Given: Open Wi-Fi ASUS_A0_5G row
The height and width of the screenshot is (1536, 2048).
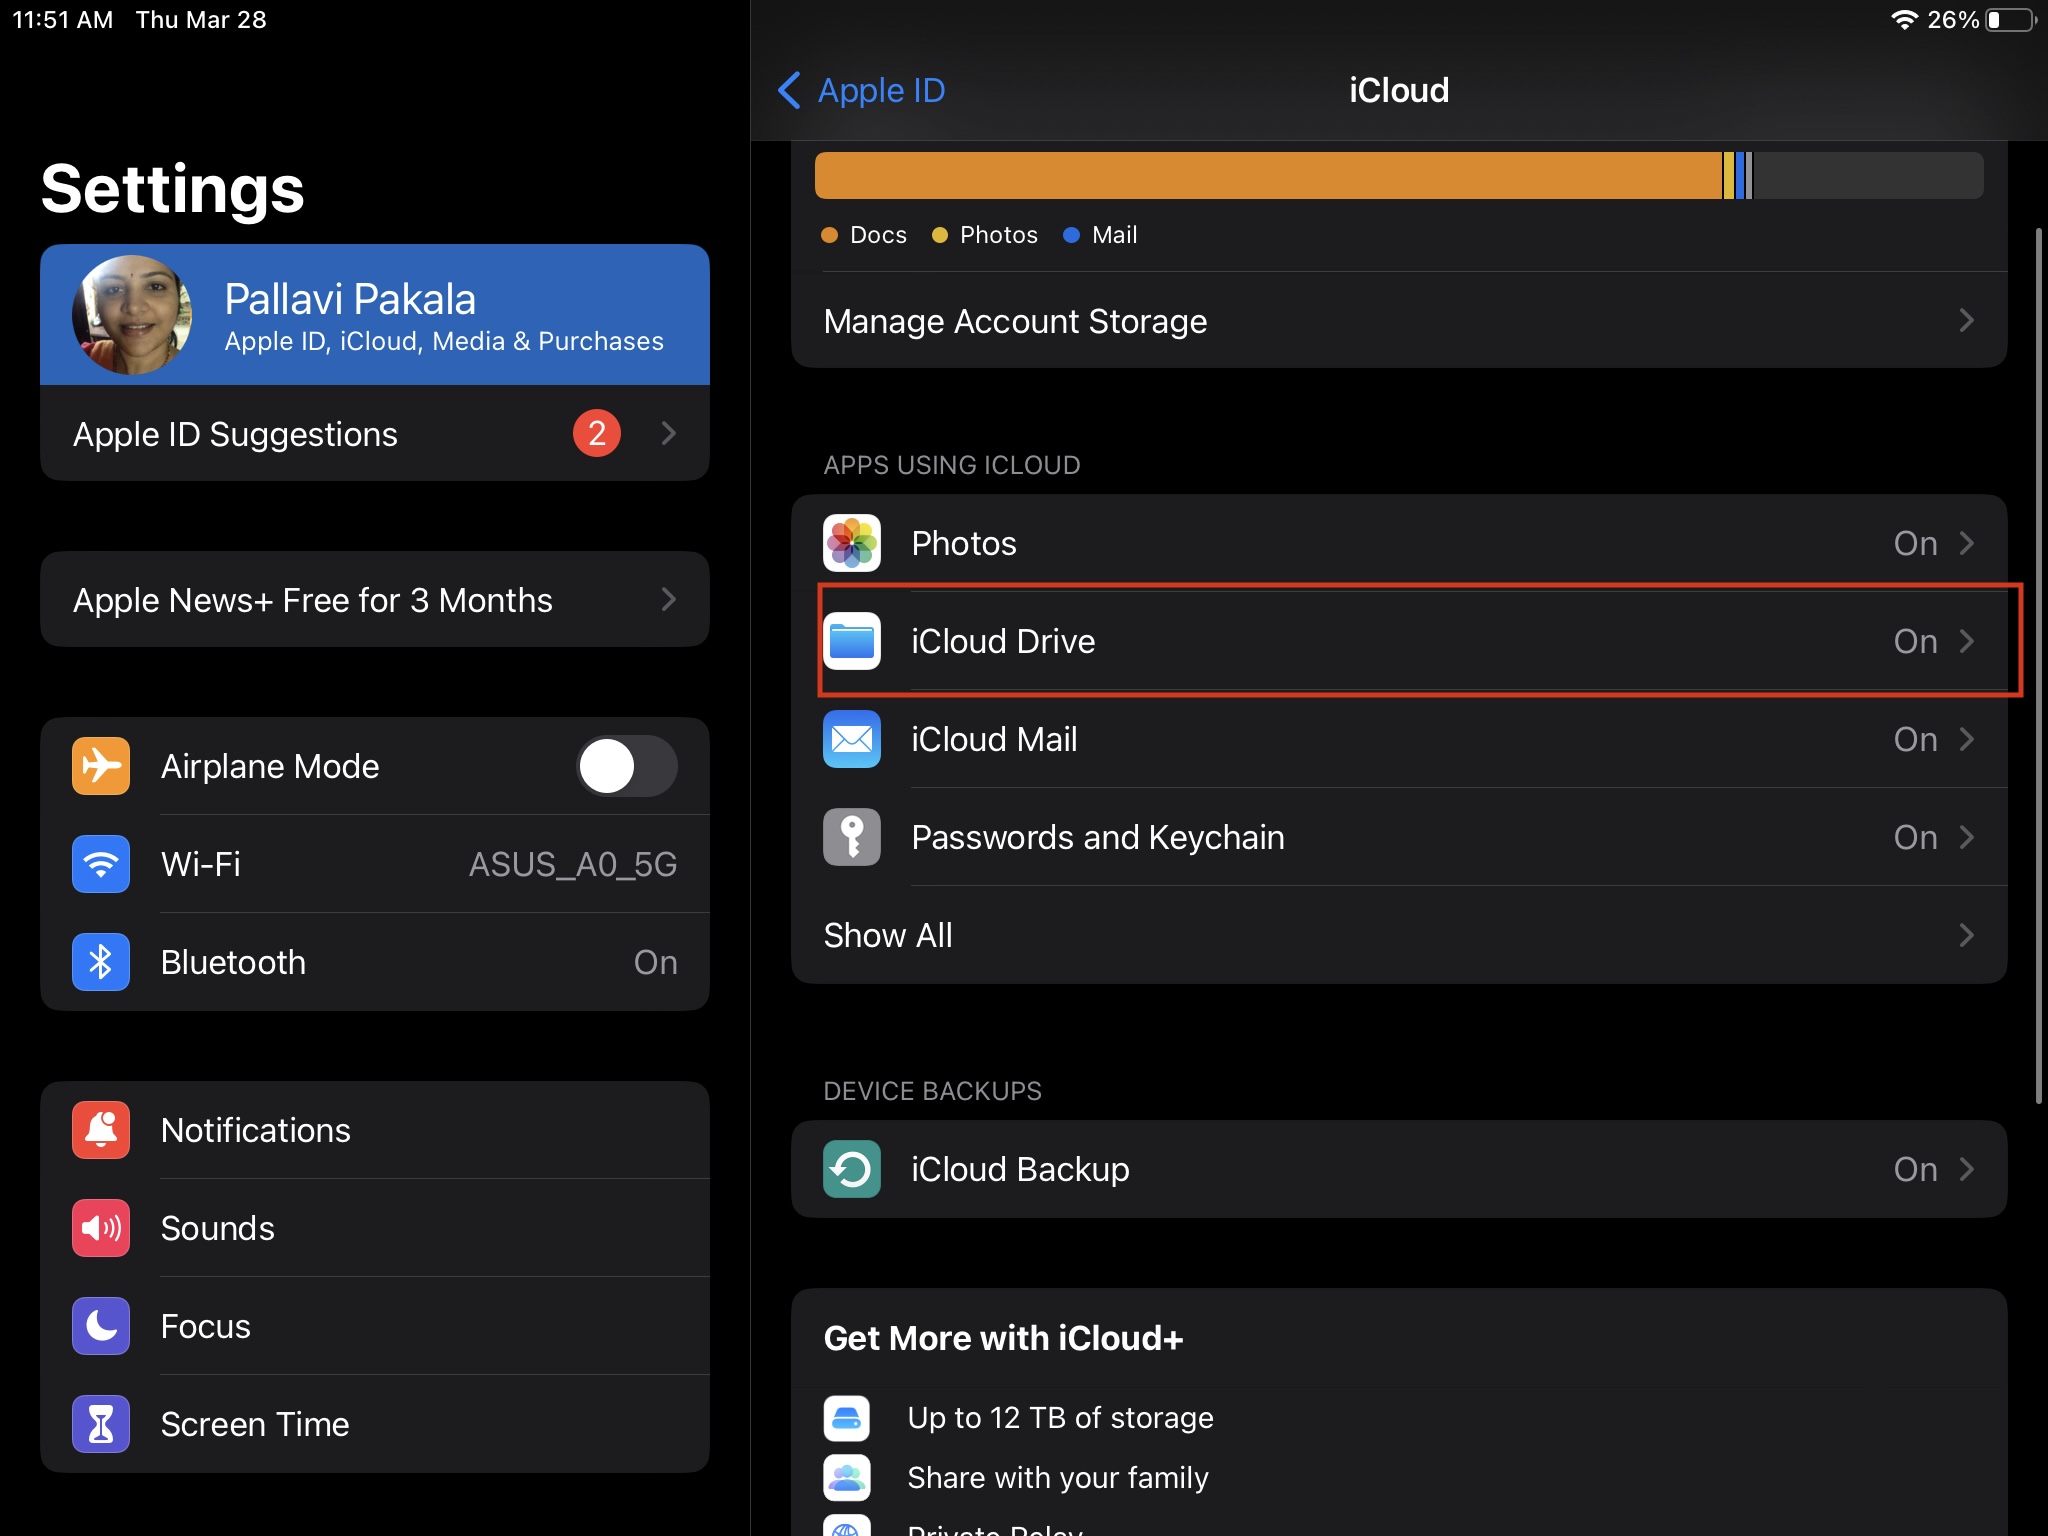Looking at the screenshot, I should point(375,864).
